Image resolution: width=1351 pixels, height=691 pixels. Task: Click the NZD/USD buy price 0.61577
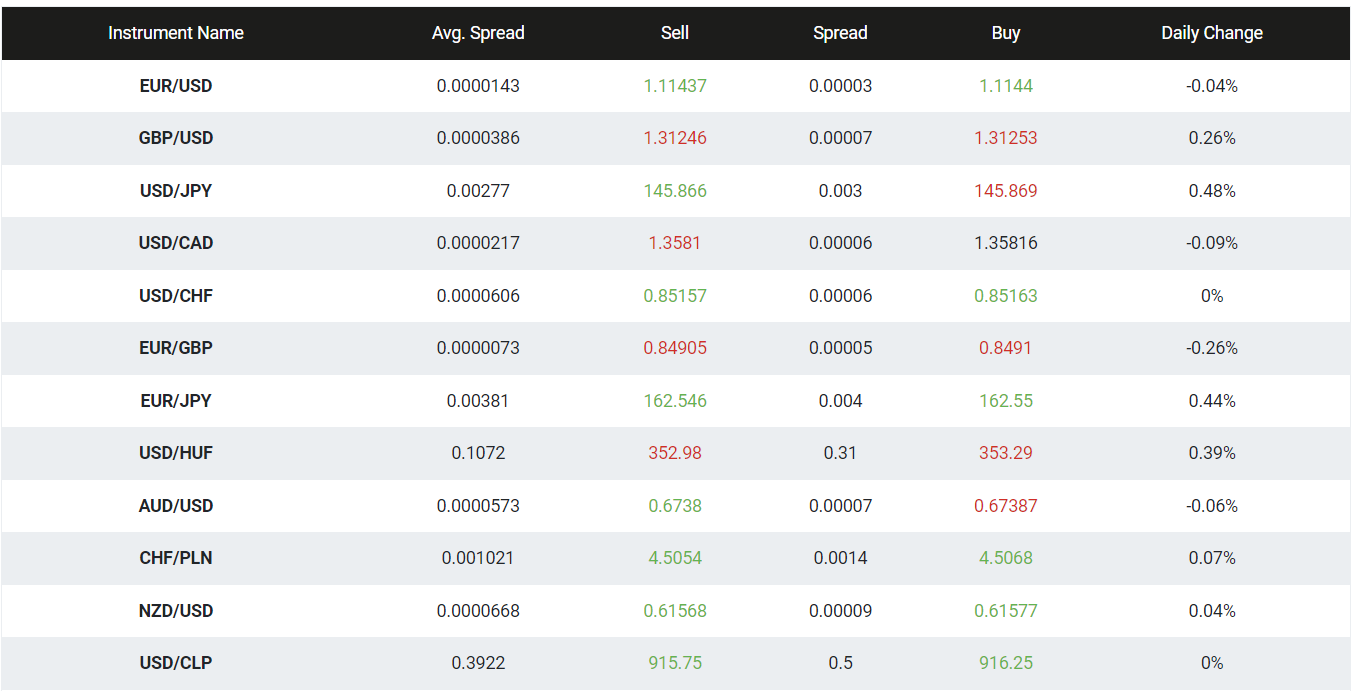click(1006, 610)
